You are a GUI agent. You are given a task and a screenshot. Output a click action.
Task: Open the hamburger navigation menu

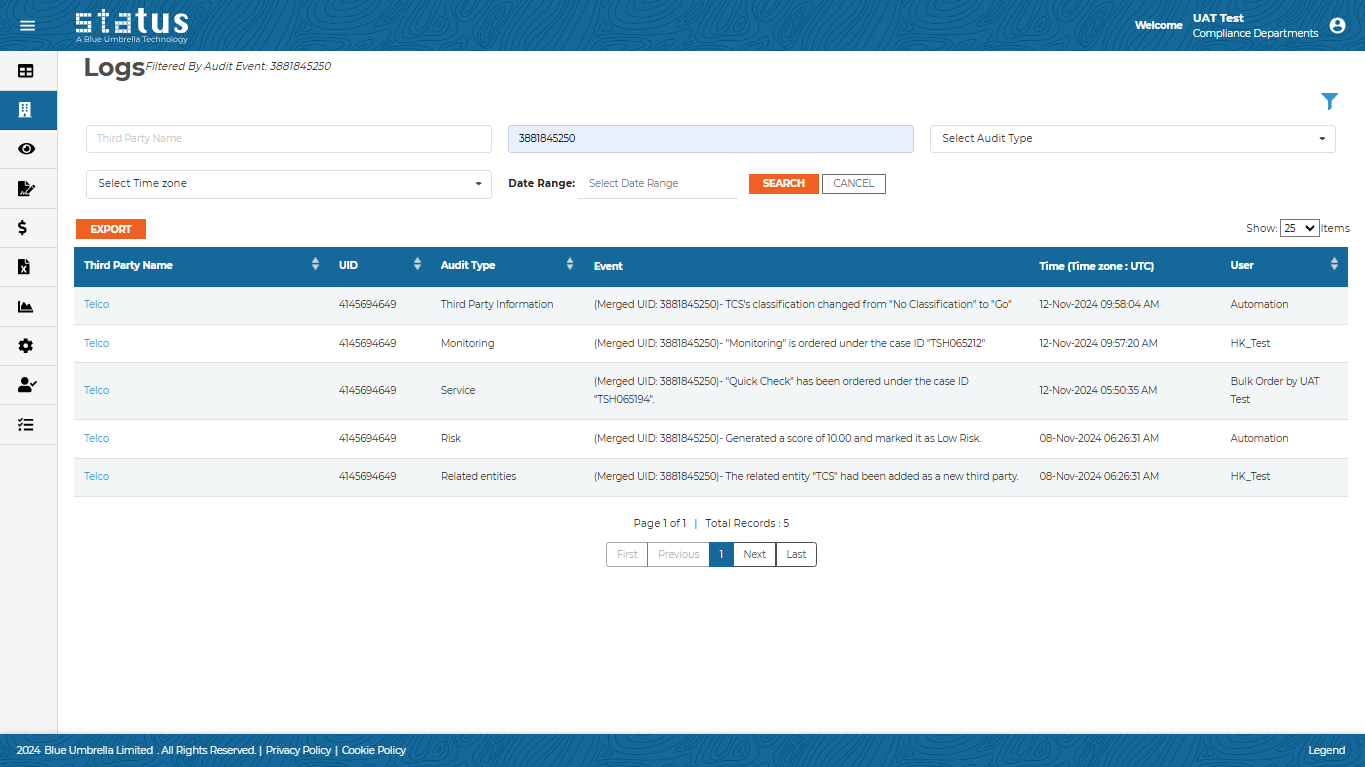click(x=27, y=25)
